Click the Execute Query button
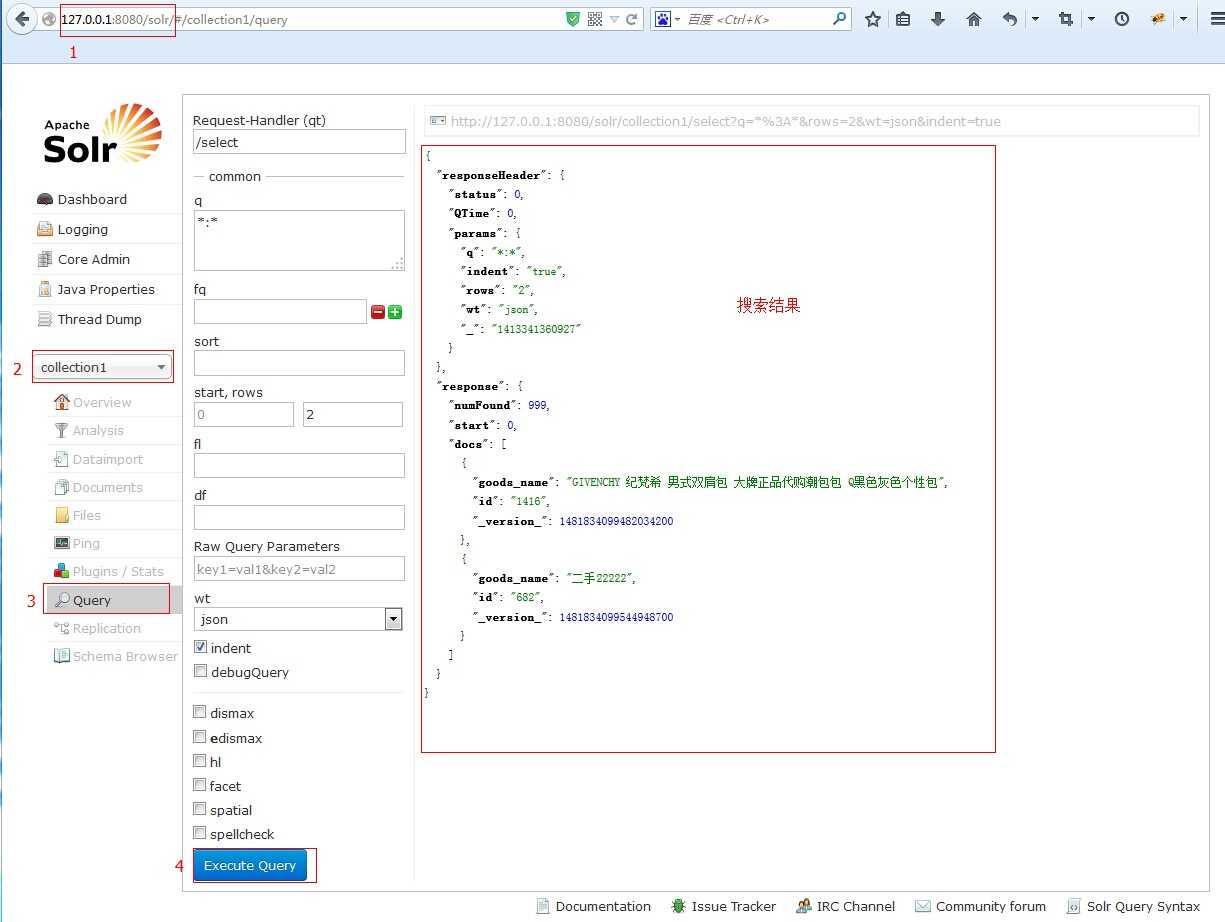The image size is (1225, 922). pyautogui.click(x=250, y=865)
